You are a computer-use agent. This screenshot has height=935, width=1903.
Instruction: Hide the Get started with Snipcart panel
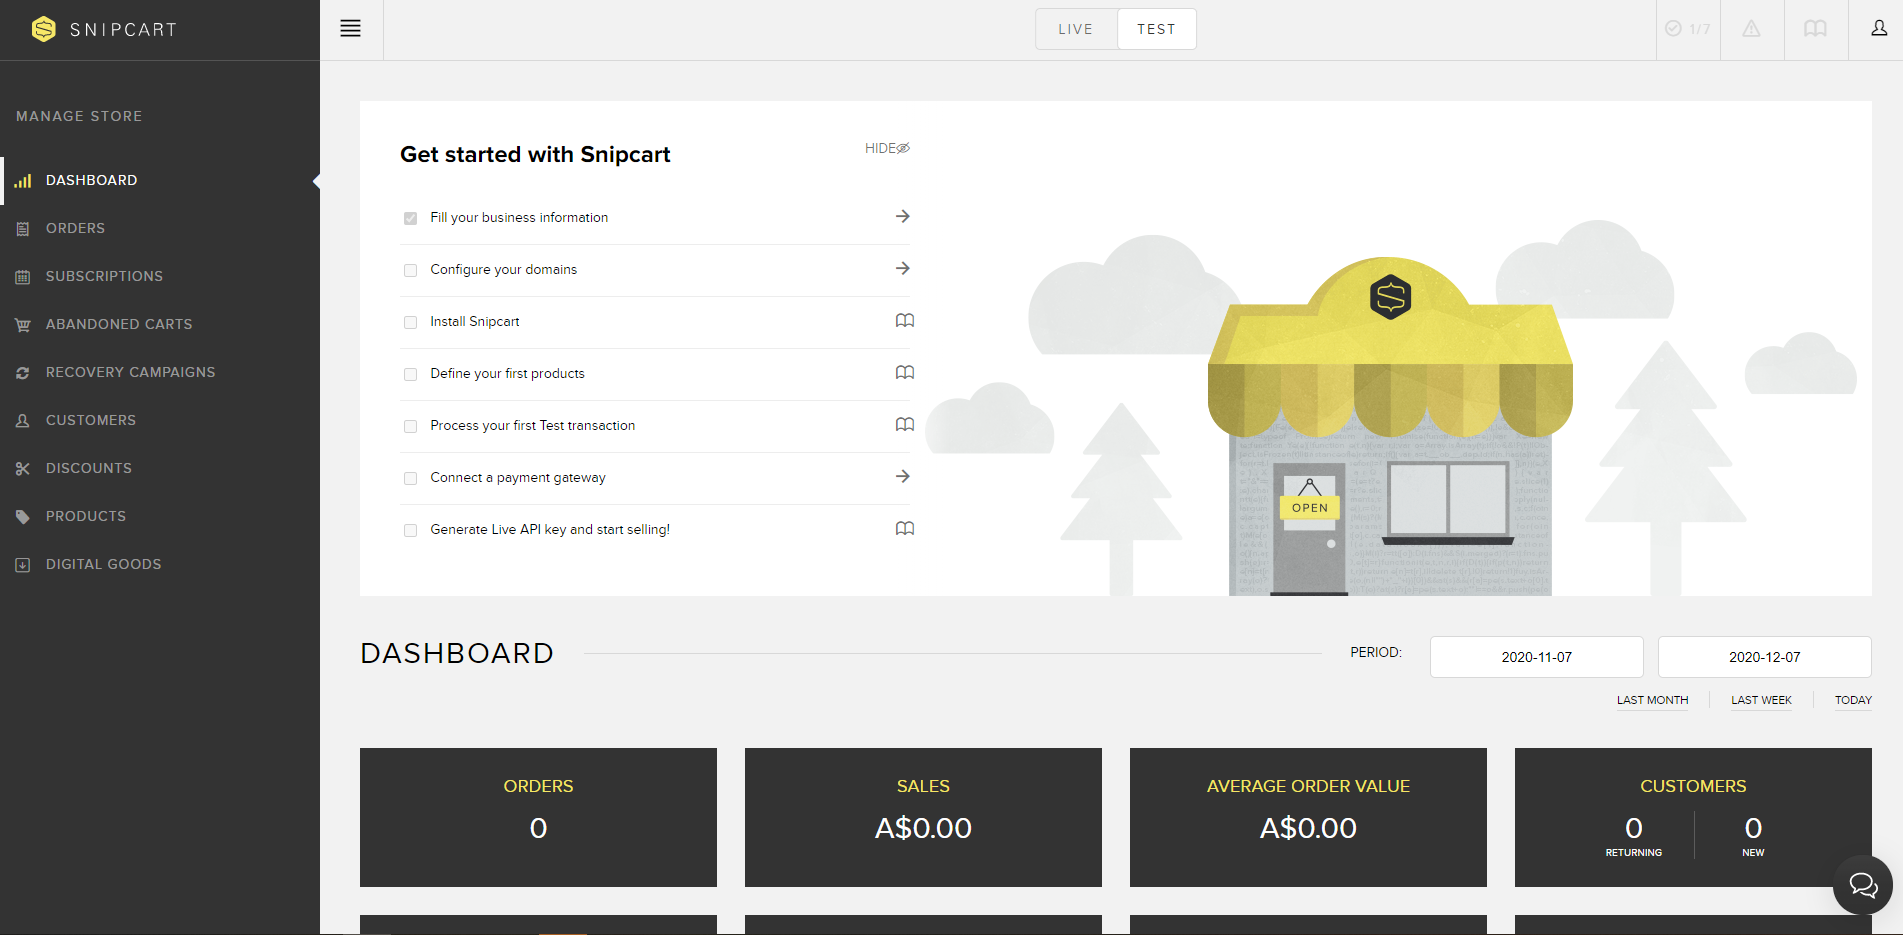point(885,148)
